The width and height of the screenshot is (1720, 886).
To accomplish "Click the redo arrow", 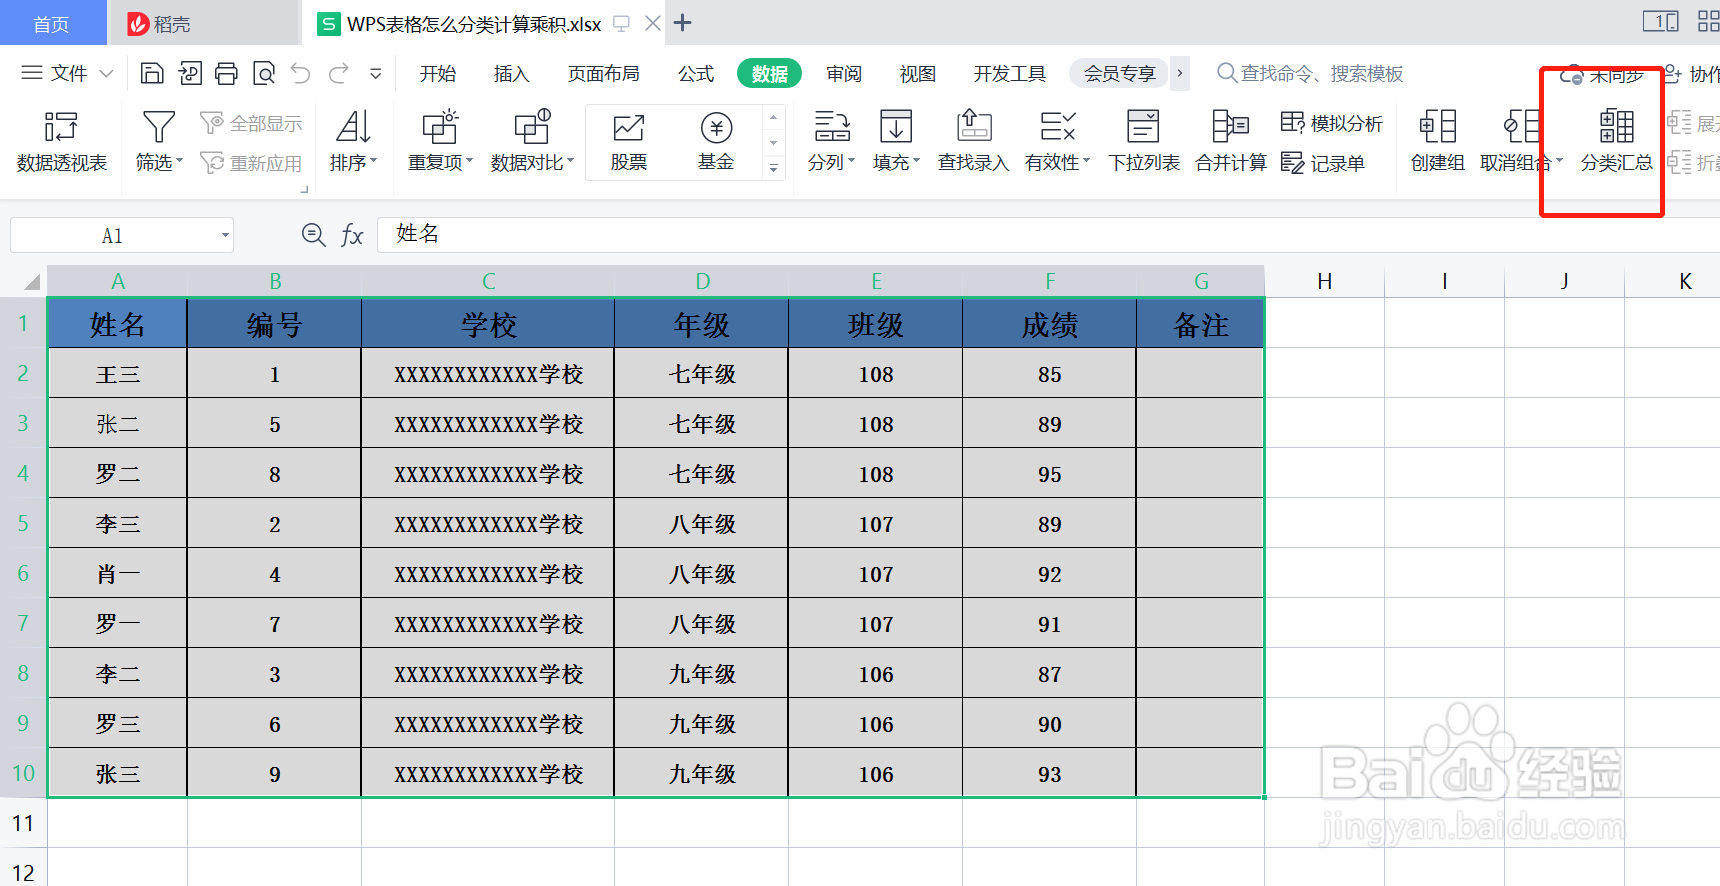I will 339,73.
